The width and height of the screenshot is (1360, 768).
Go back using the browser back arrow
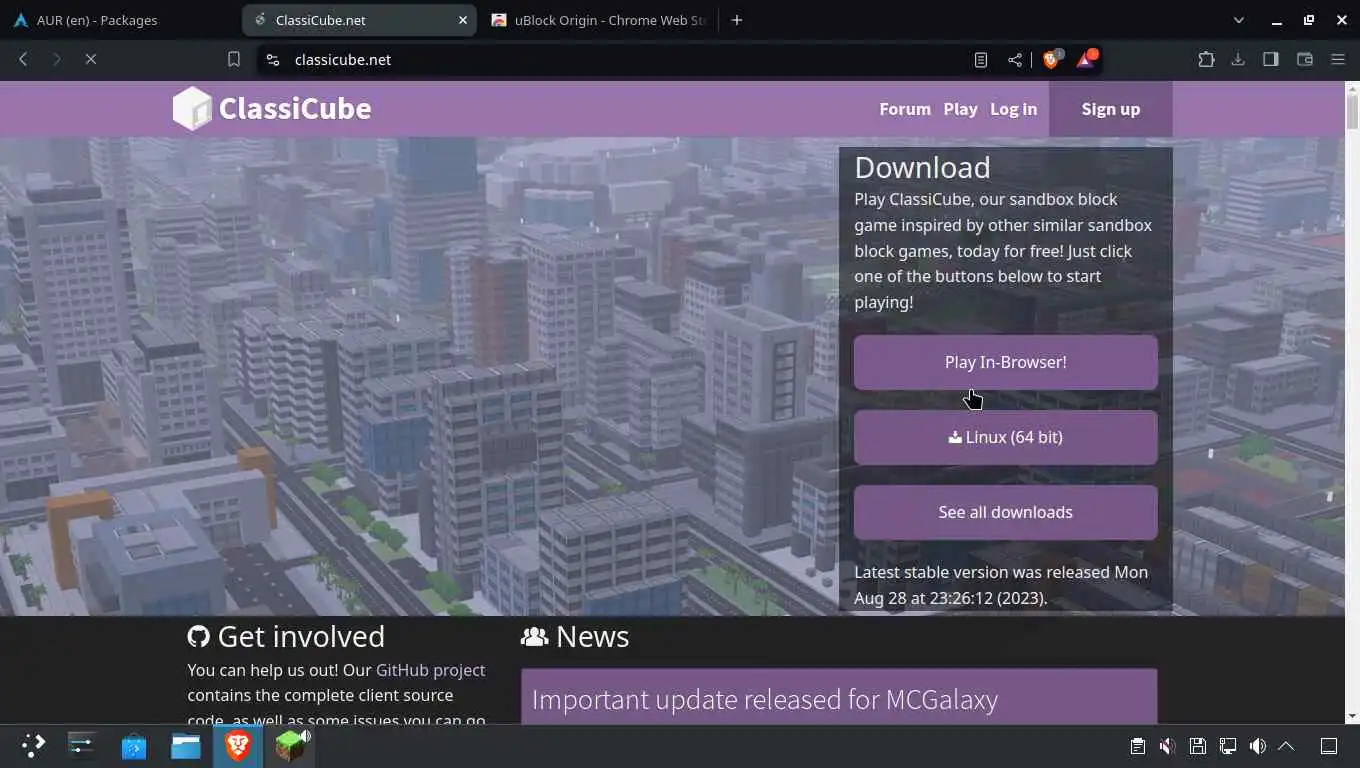(x=23, y=60)
